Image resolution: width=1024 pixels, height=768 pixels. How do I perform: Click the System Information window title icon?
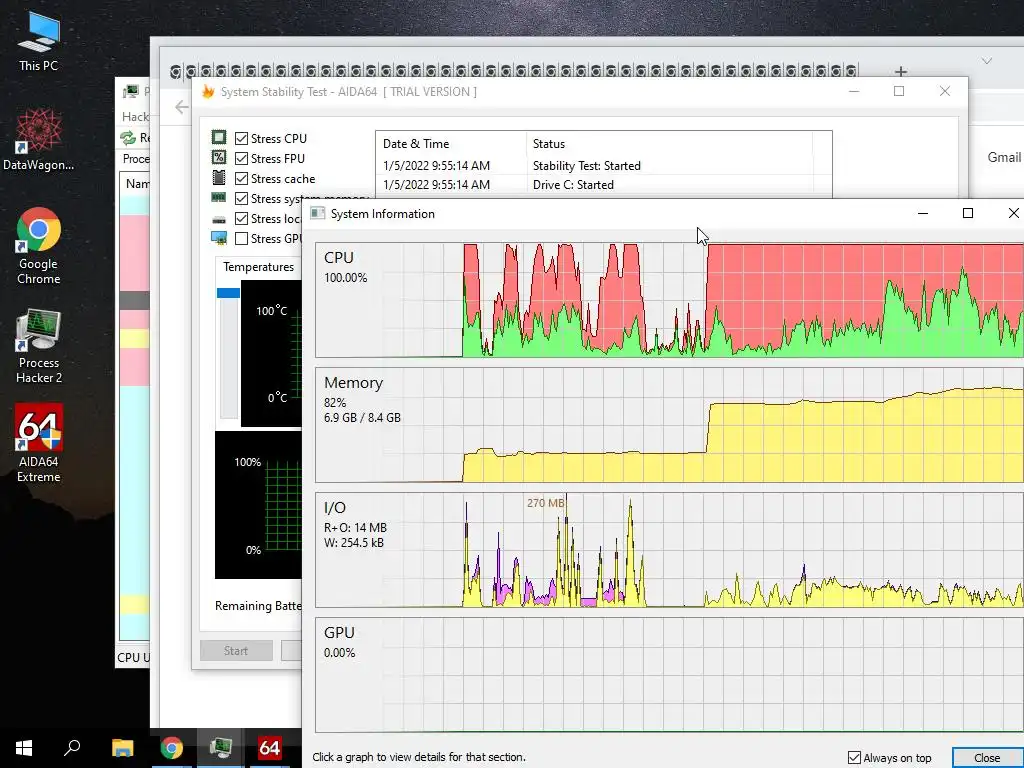pyautogui.click(x=317, y=214)
